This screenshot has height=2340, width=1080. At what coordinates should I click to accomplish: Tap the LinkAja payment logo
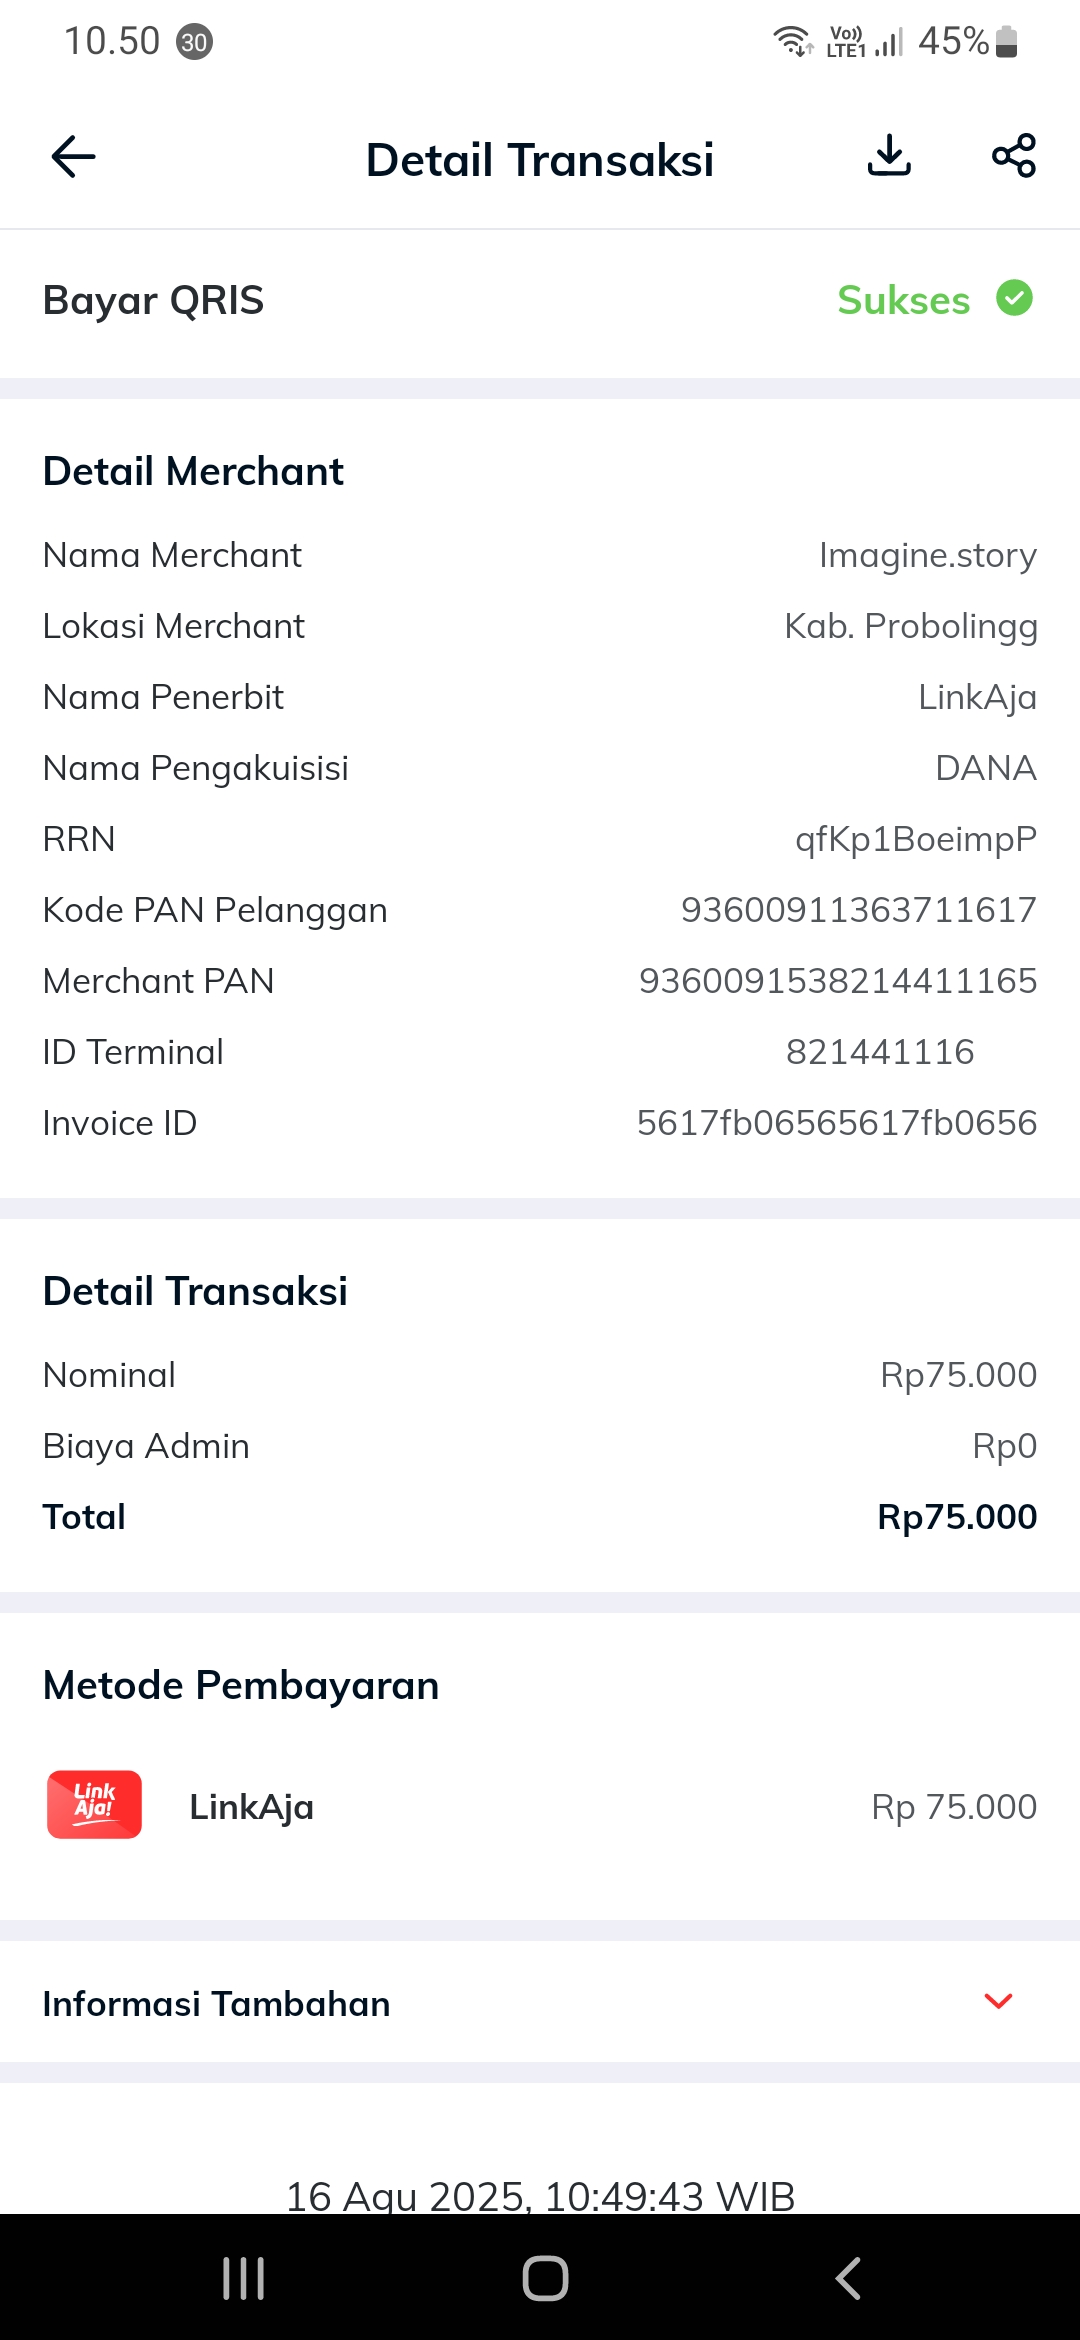pos(95,1805)
